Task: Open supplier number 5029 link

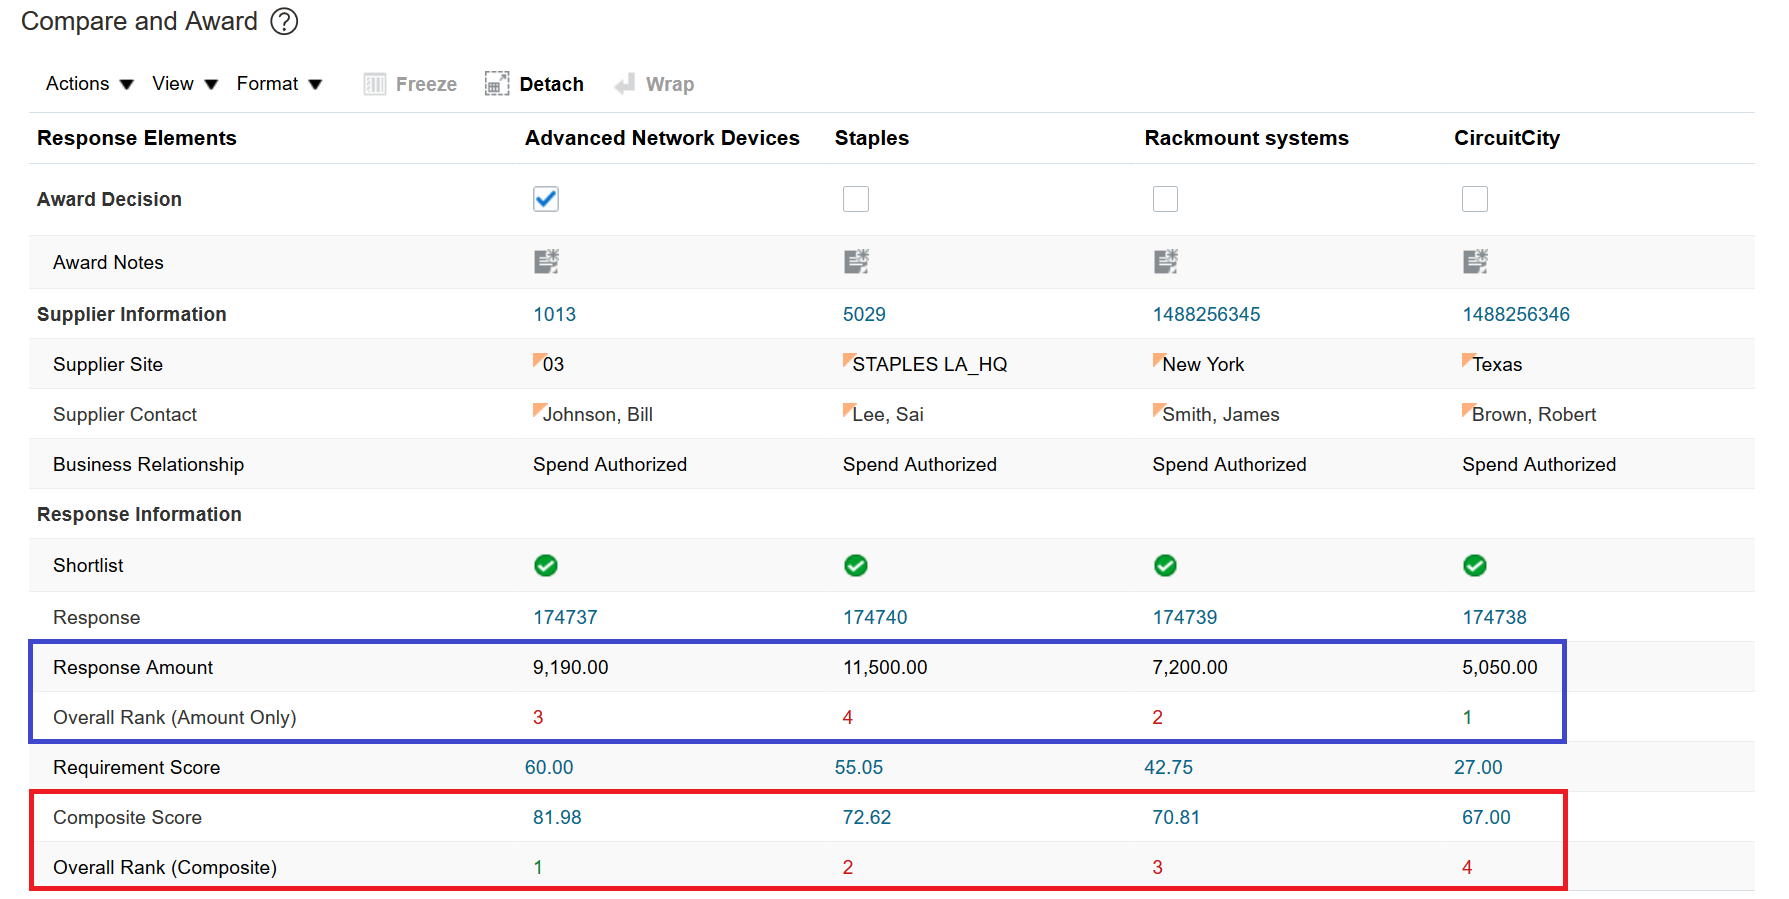Action: click(864, 314)
